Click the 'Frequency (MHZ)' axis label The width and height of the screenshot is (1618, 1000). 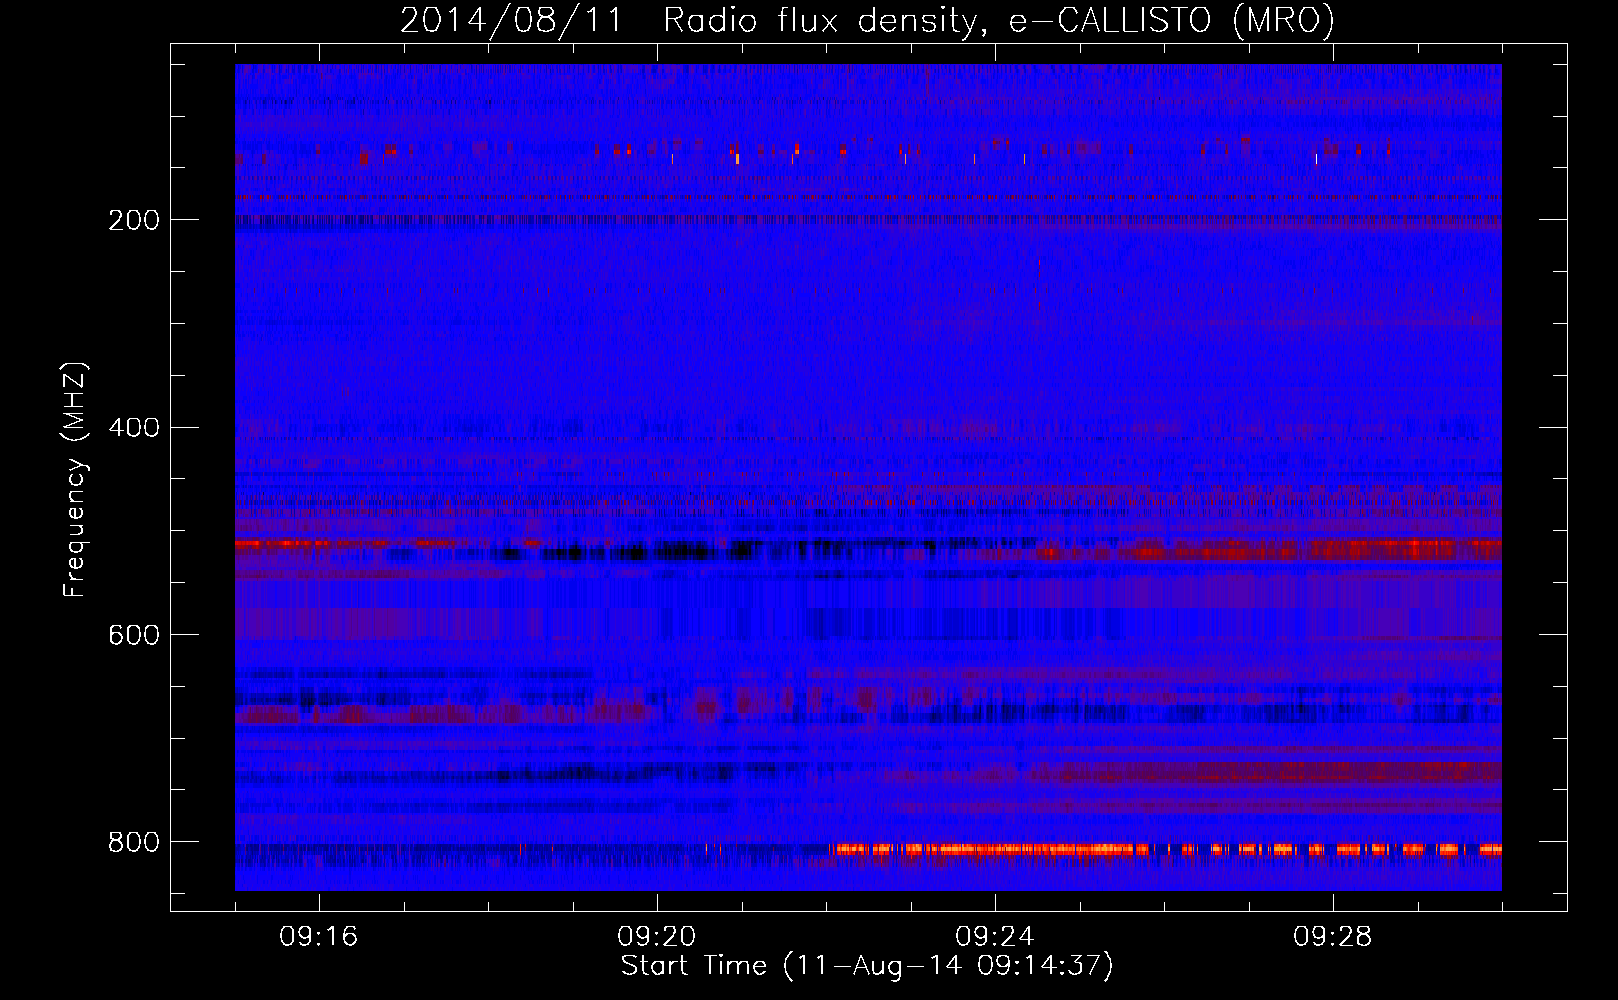75,480
